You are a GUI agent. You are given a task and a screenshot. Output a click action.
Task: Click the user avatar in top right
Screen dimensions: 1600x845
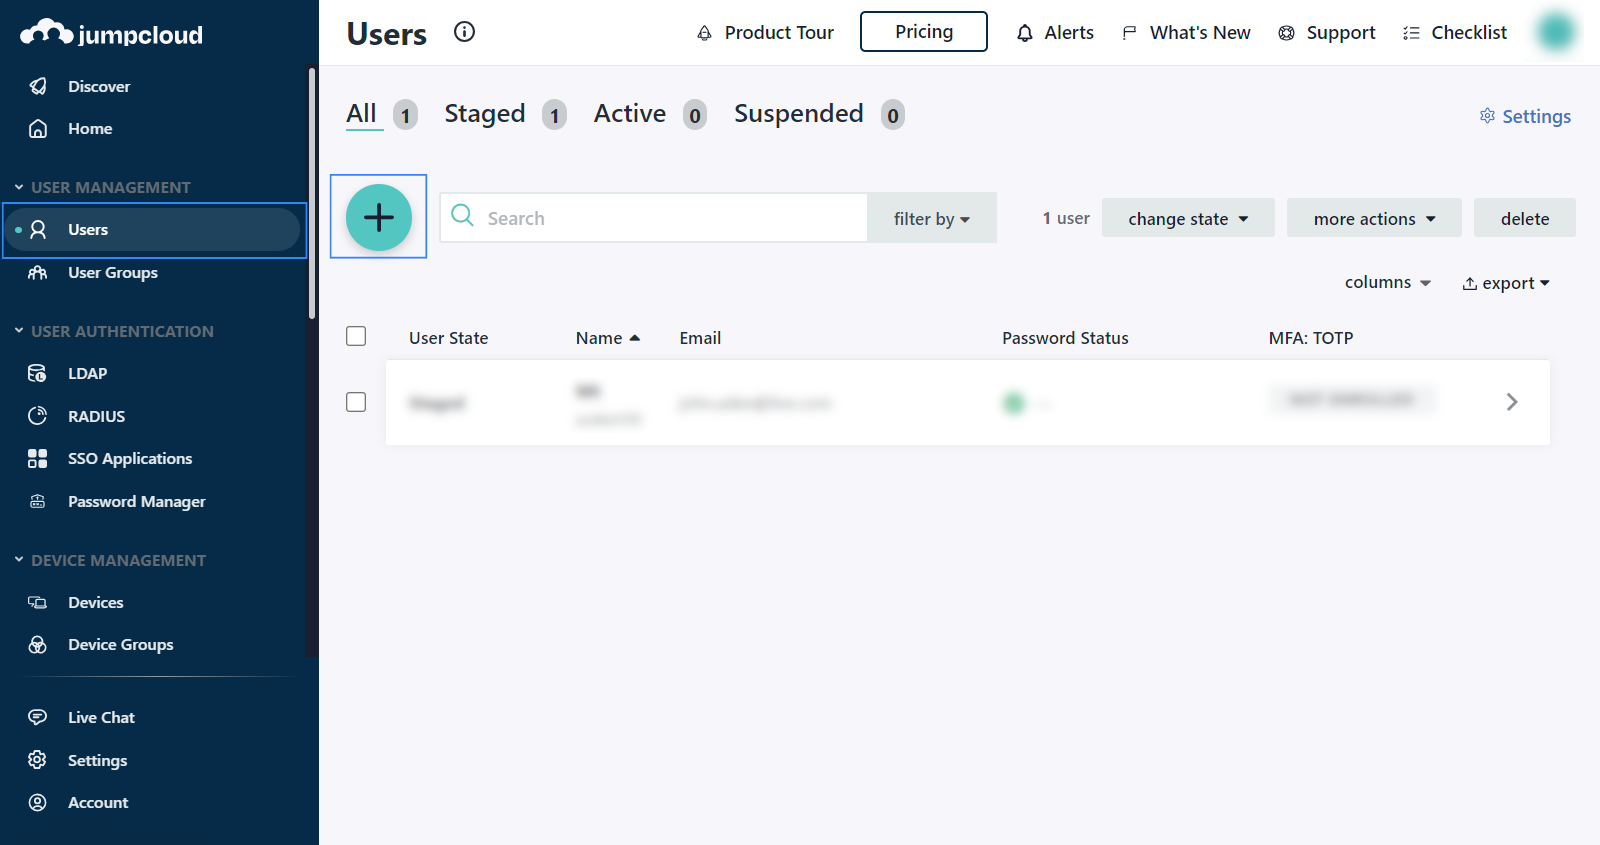(x=1555, y=32)
